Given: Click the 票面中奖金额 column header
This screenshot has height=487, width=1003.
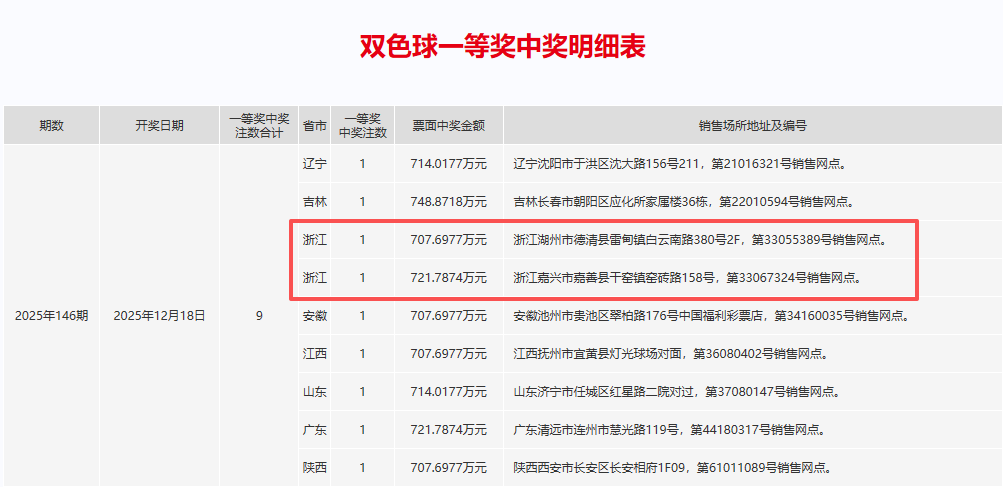Looking at the screenshot, I should point(448,125).
